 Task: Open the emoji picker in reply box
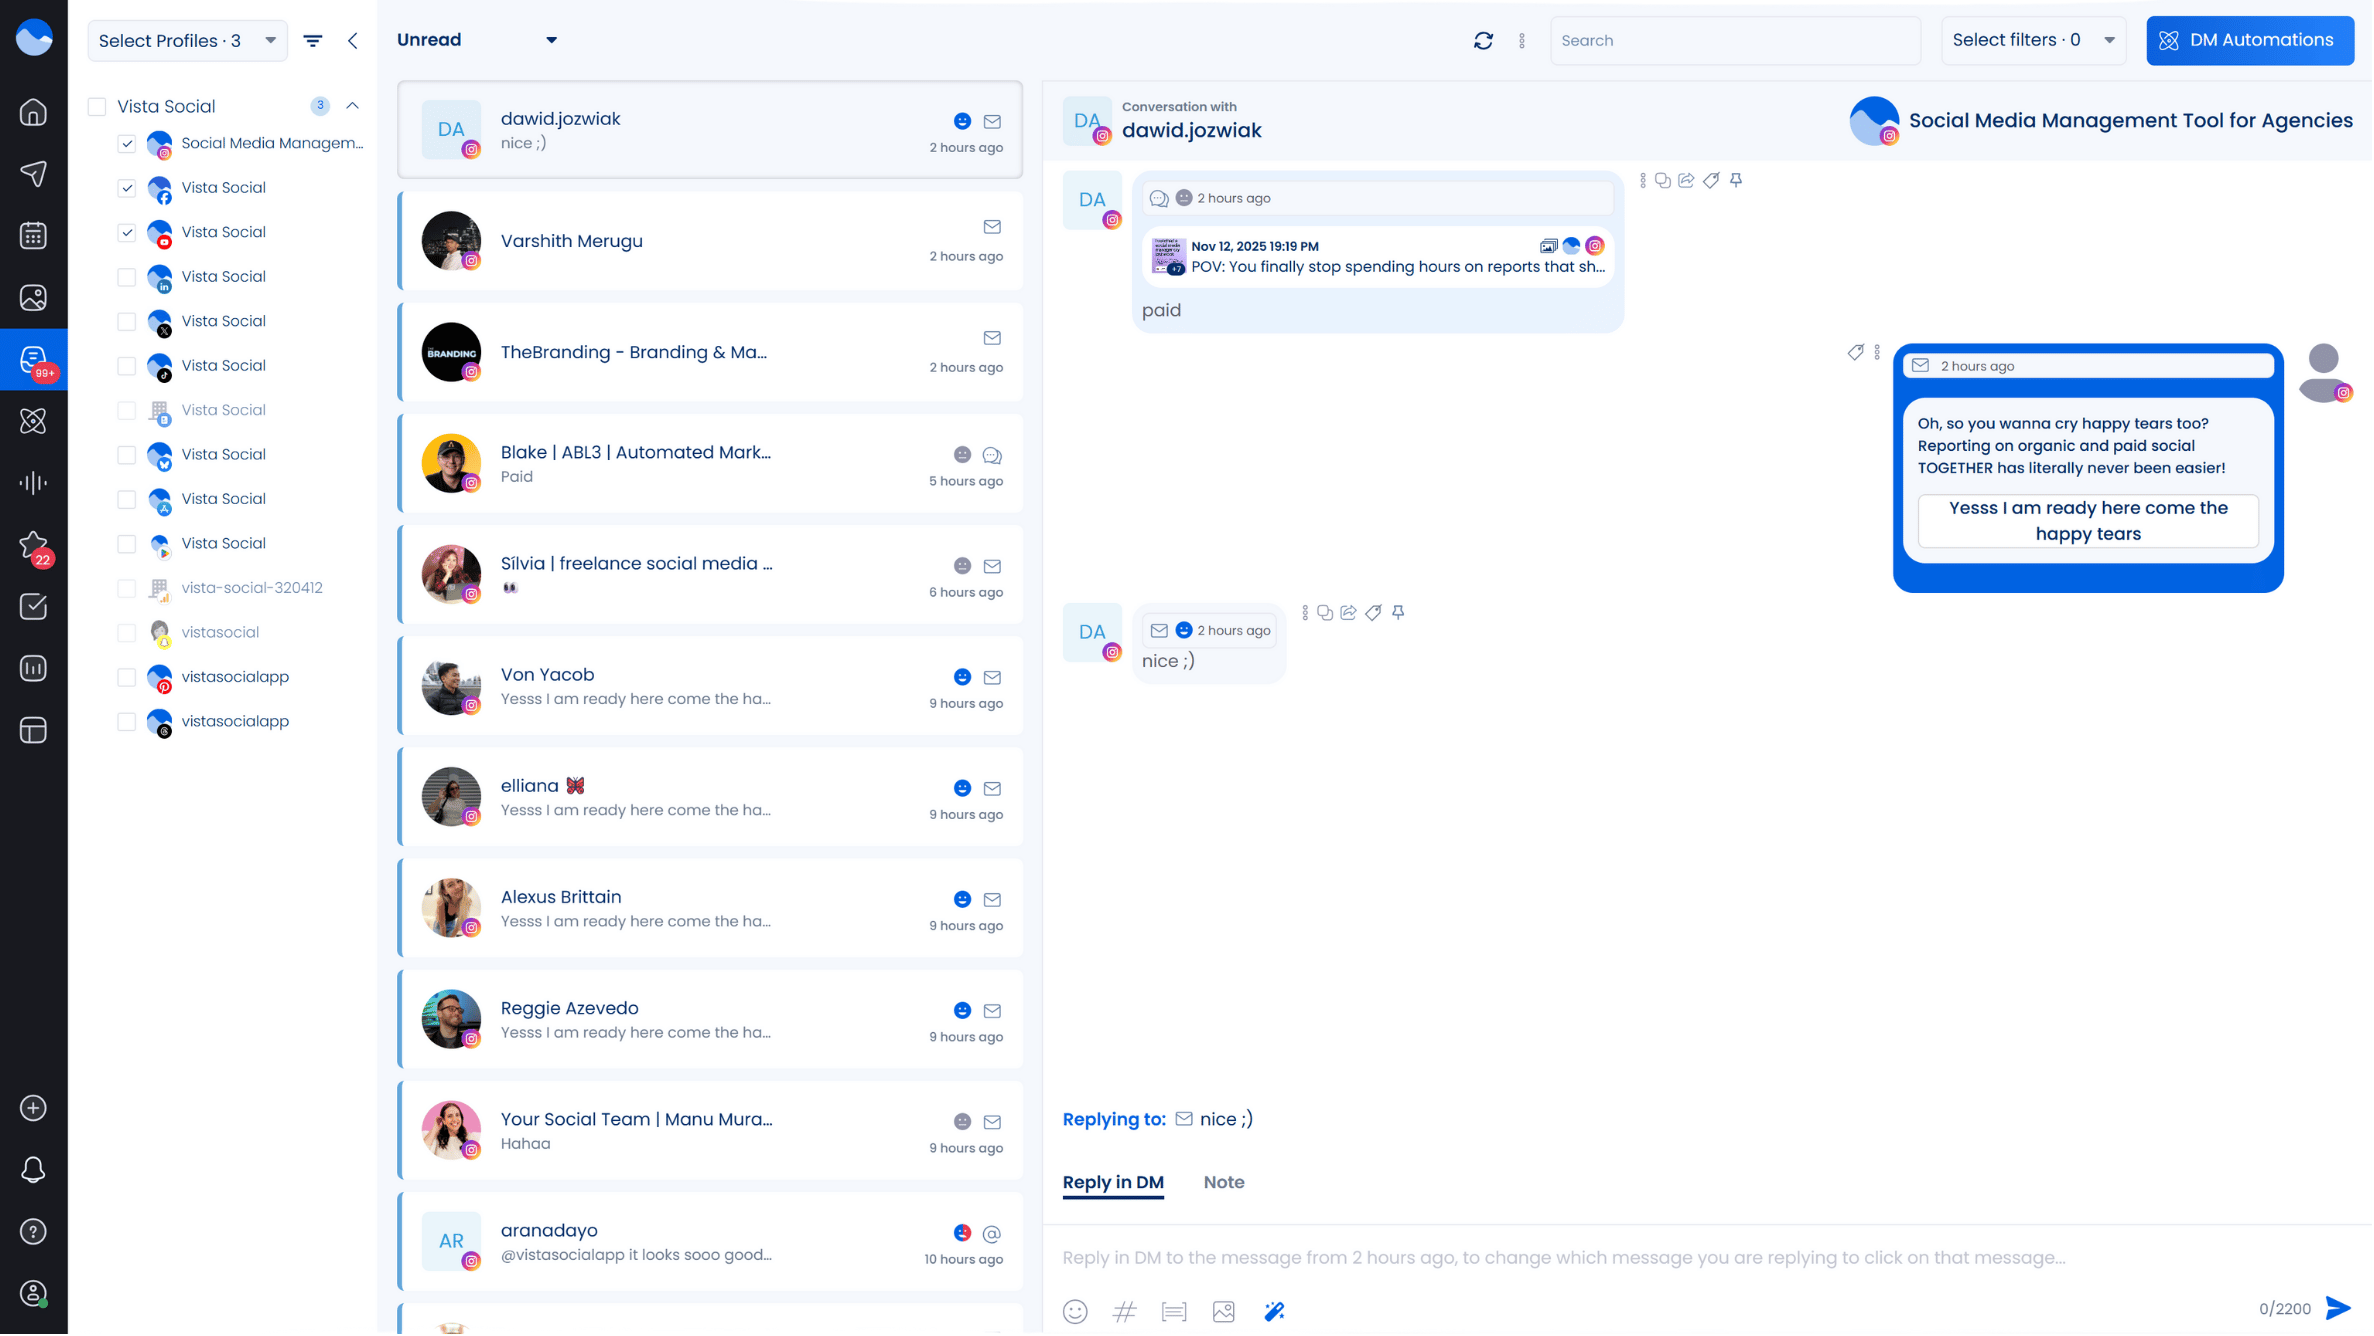pos(1075,1312)
